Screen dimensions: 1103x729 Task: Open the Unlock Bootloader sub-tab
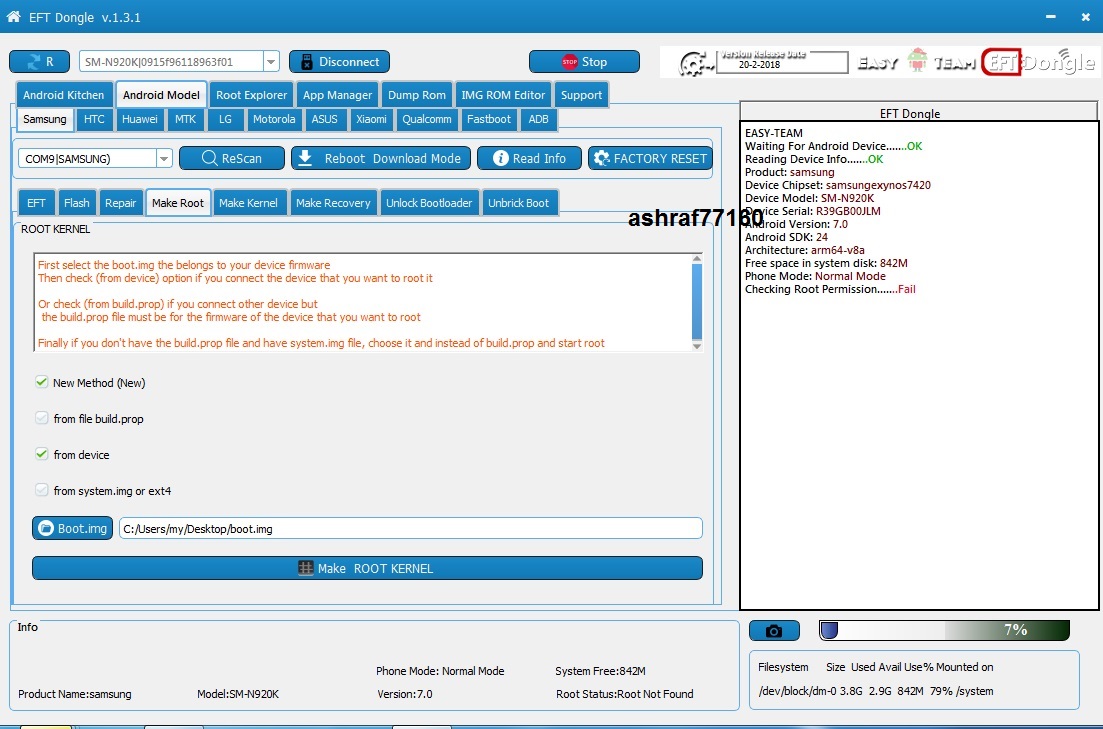point(428,203)
